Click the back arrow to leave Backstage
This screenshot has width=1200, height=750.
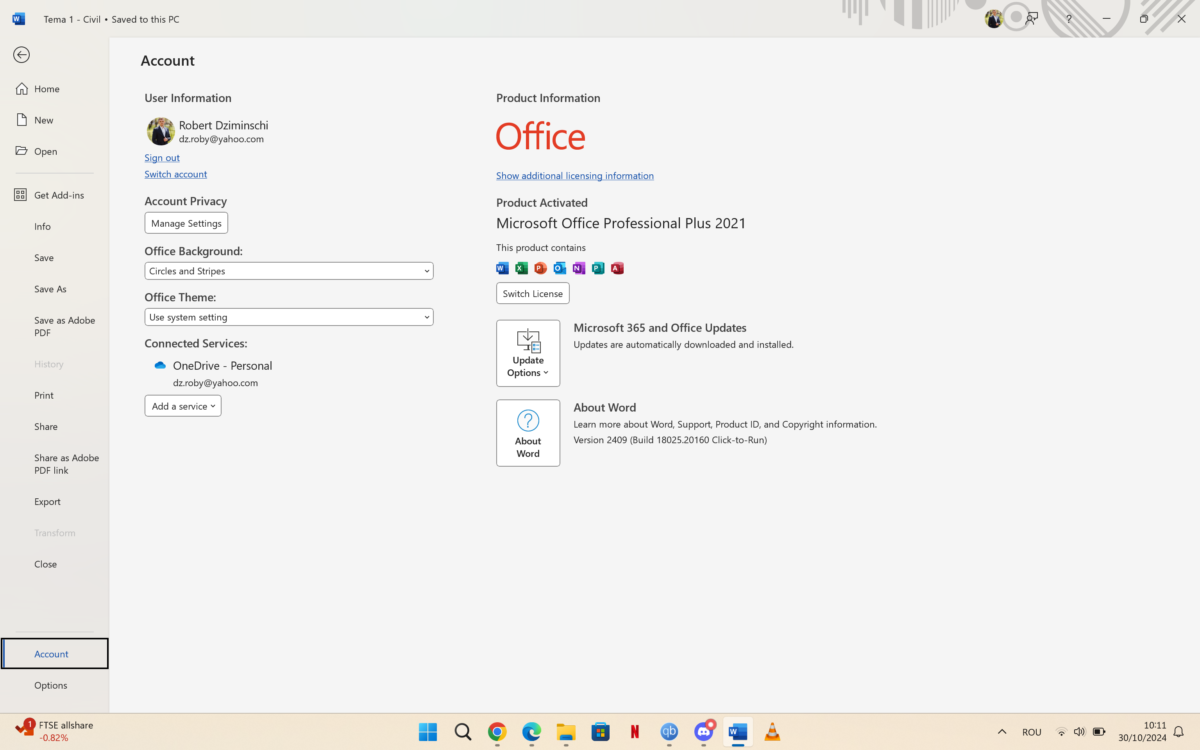pos(21,55)
